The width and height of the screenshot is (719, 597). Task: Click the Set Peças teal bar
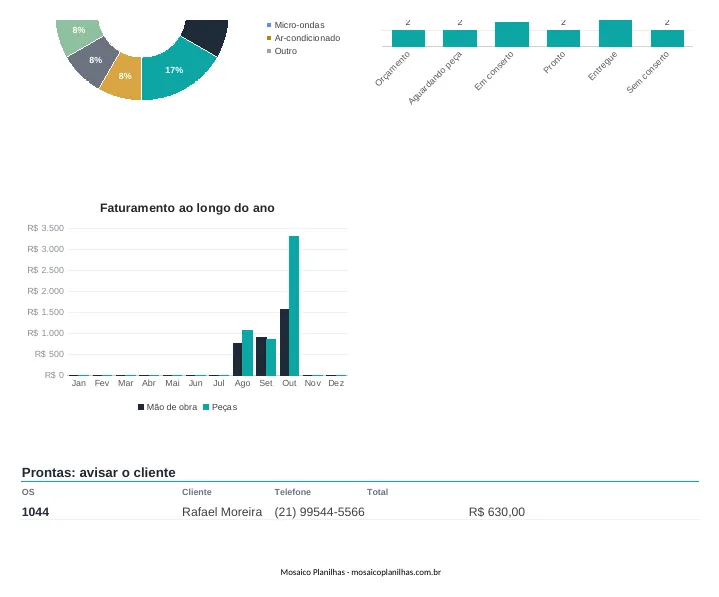click(x=271, y=358)
